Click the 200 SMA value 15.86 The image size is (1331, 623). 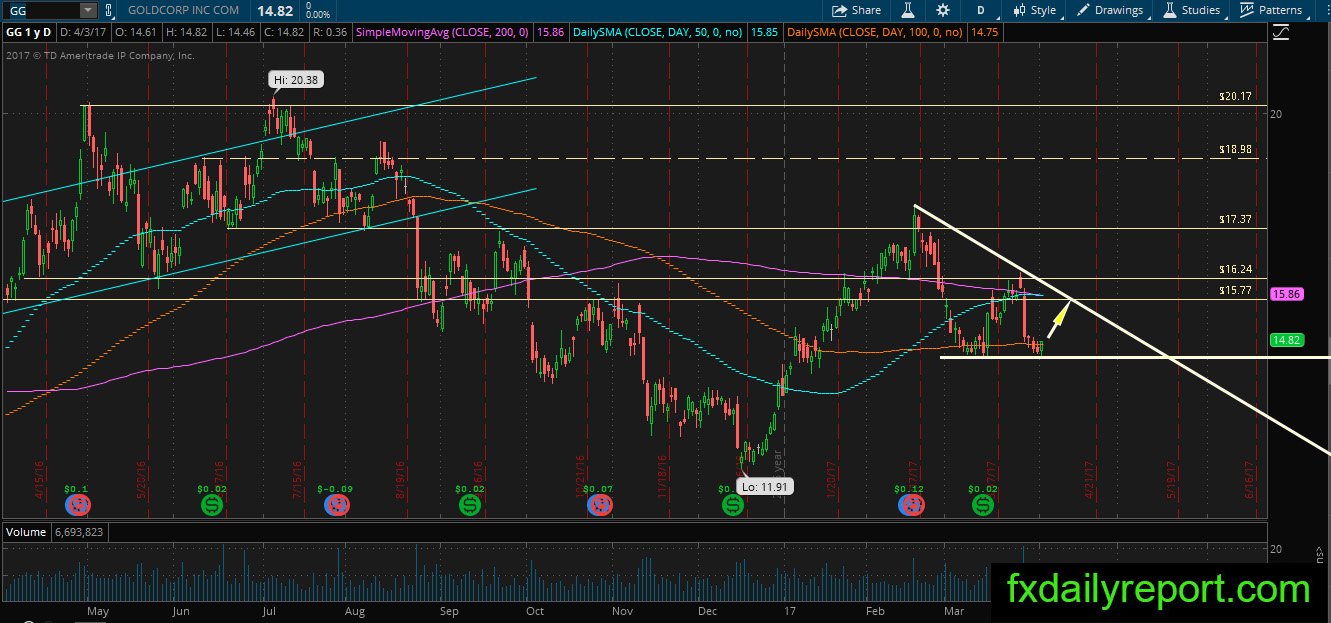[x=550, y=32]
